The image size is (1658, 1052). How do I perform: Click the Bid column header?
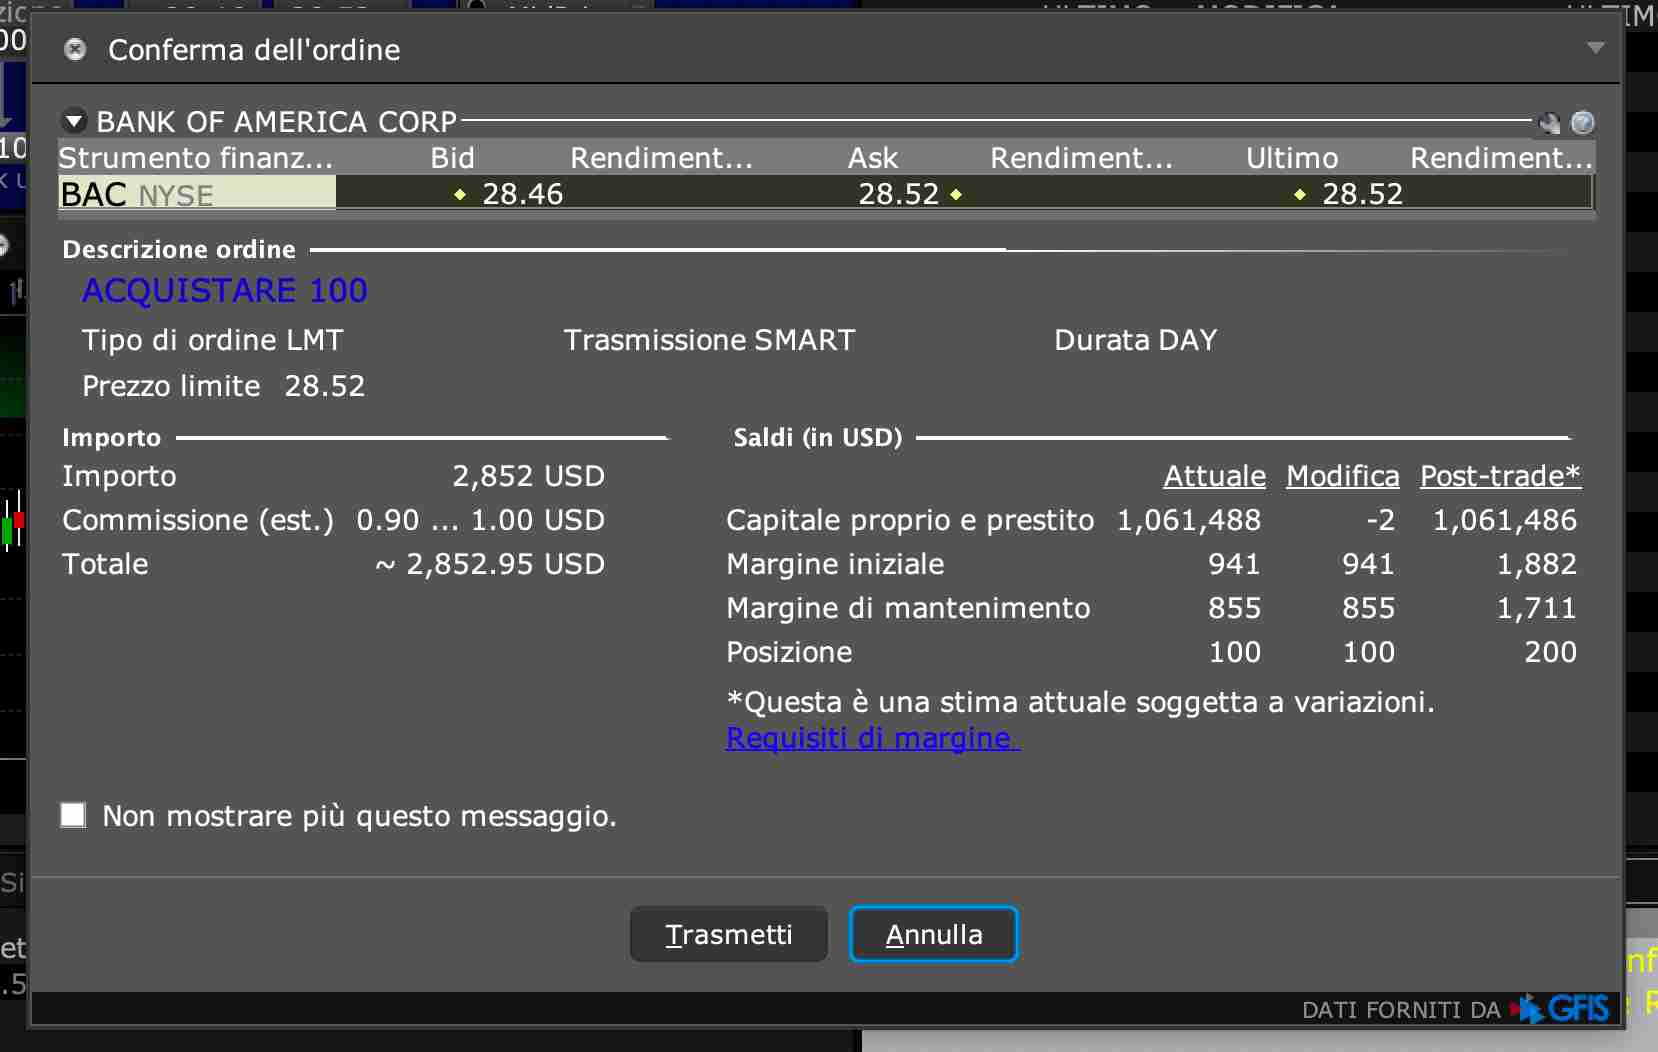click(x=452, y=158)
